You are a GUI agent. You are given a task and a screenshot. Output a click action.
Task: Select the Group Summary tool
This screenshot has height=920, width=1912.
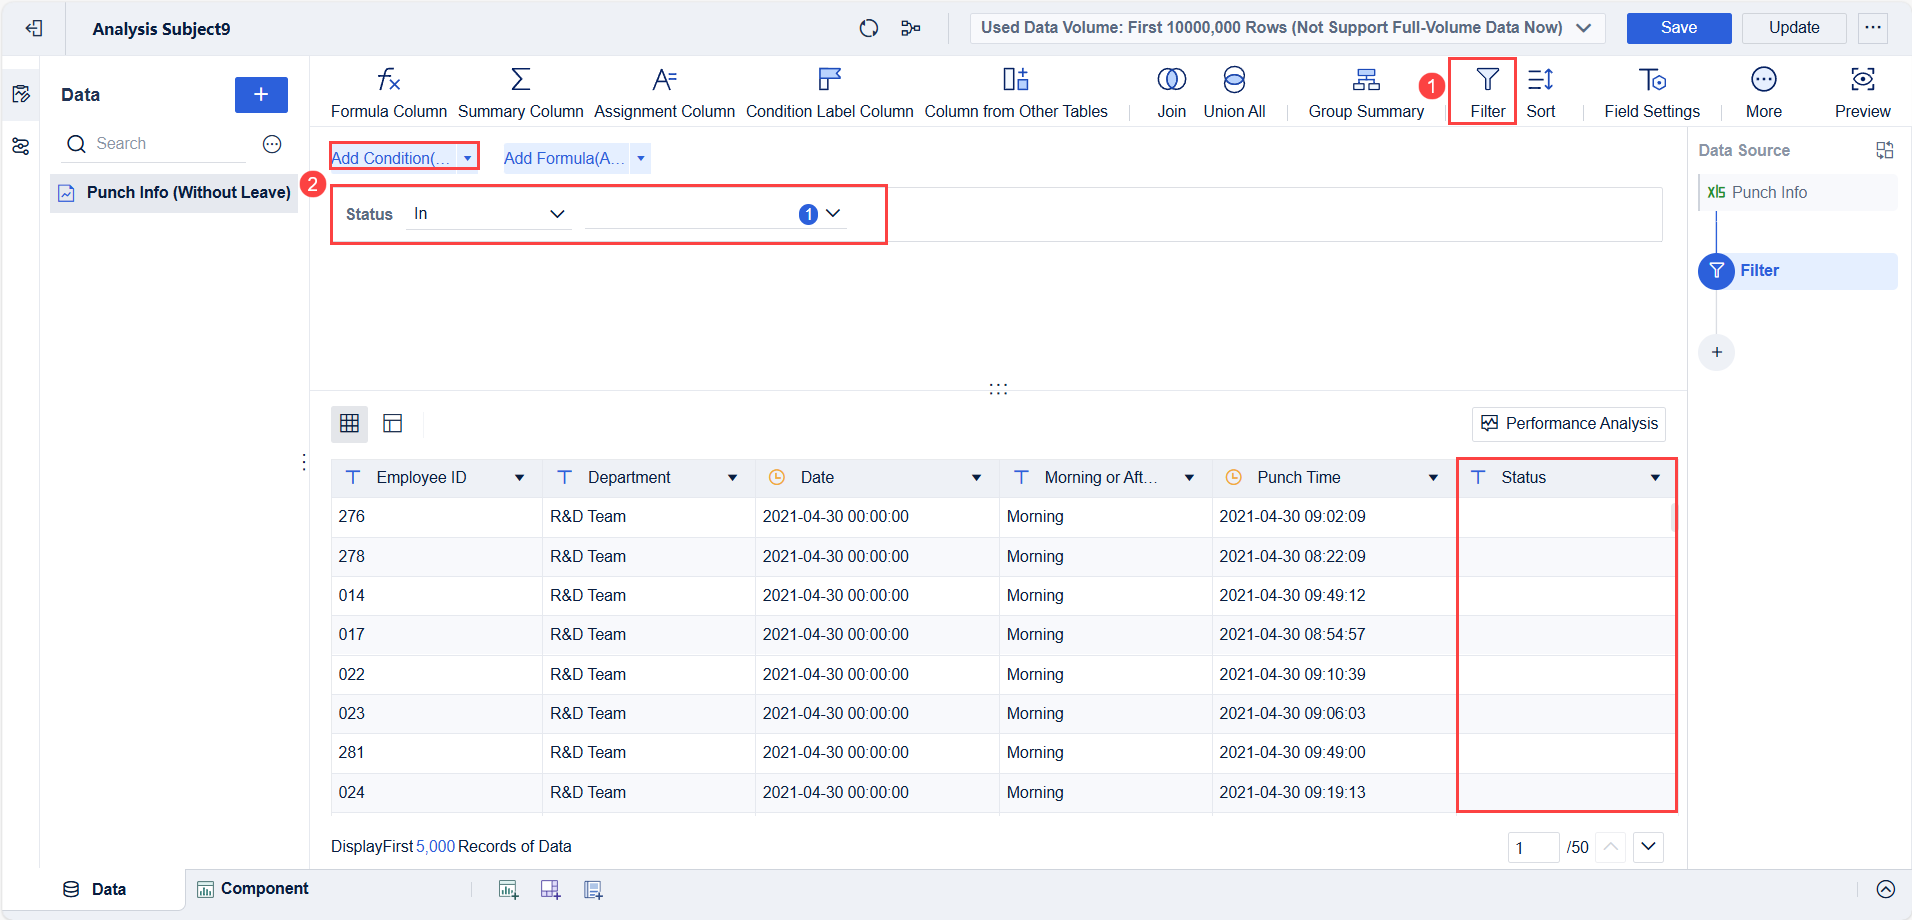click(x=1365, y=91)
